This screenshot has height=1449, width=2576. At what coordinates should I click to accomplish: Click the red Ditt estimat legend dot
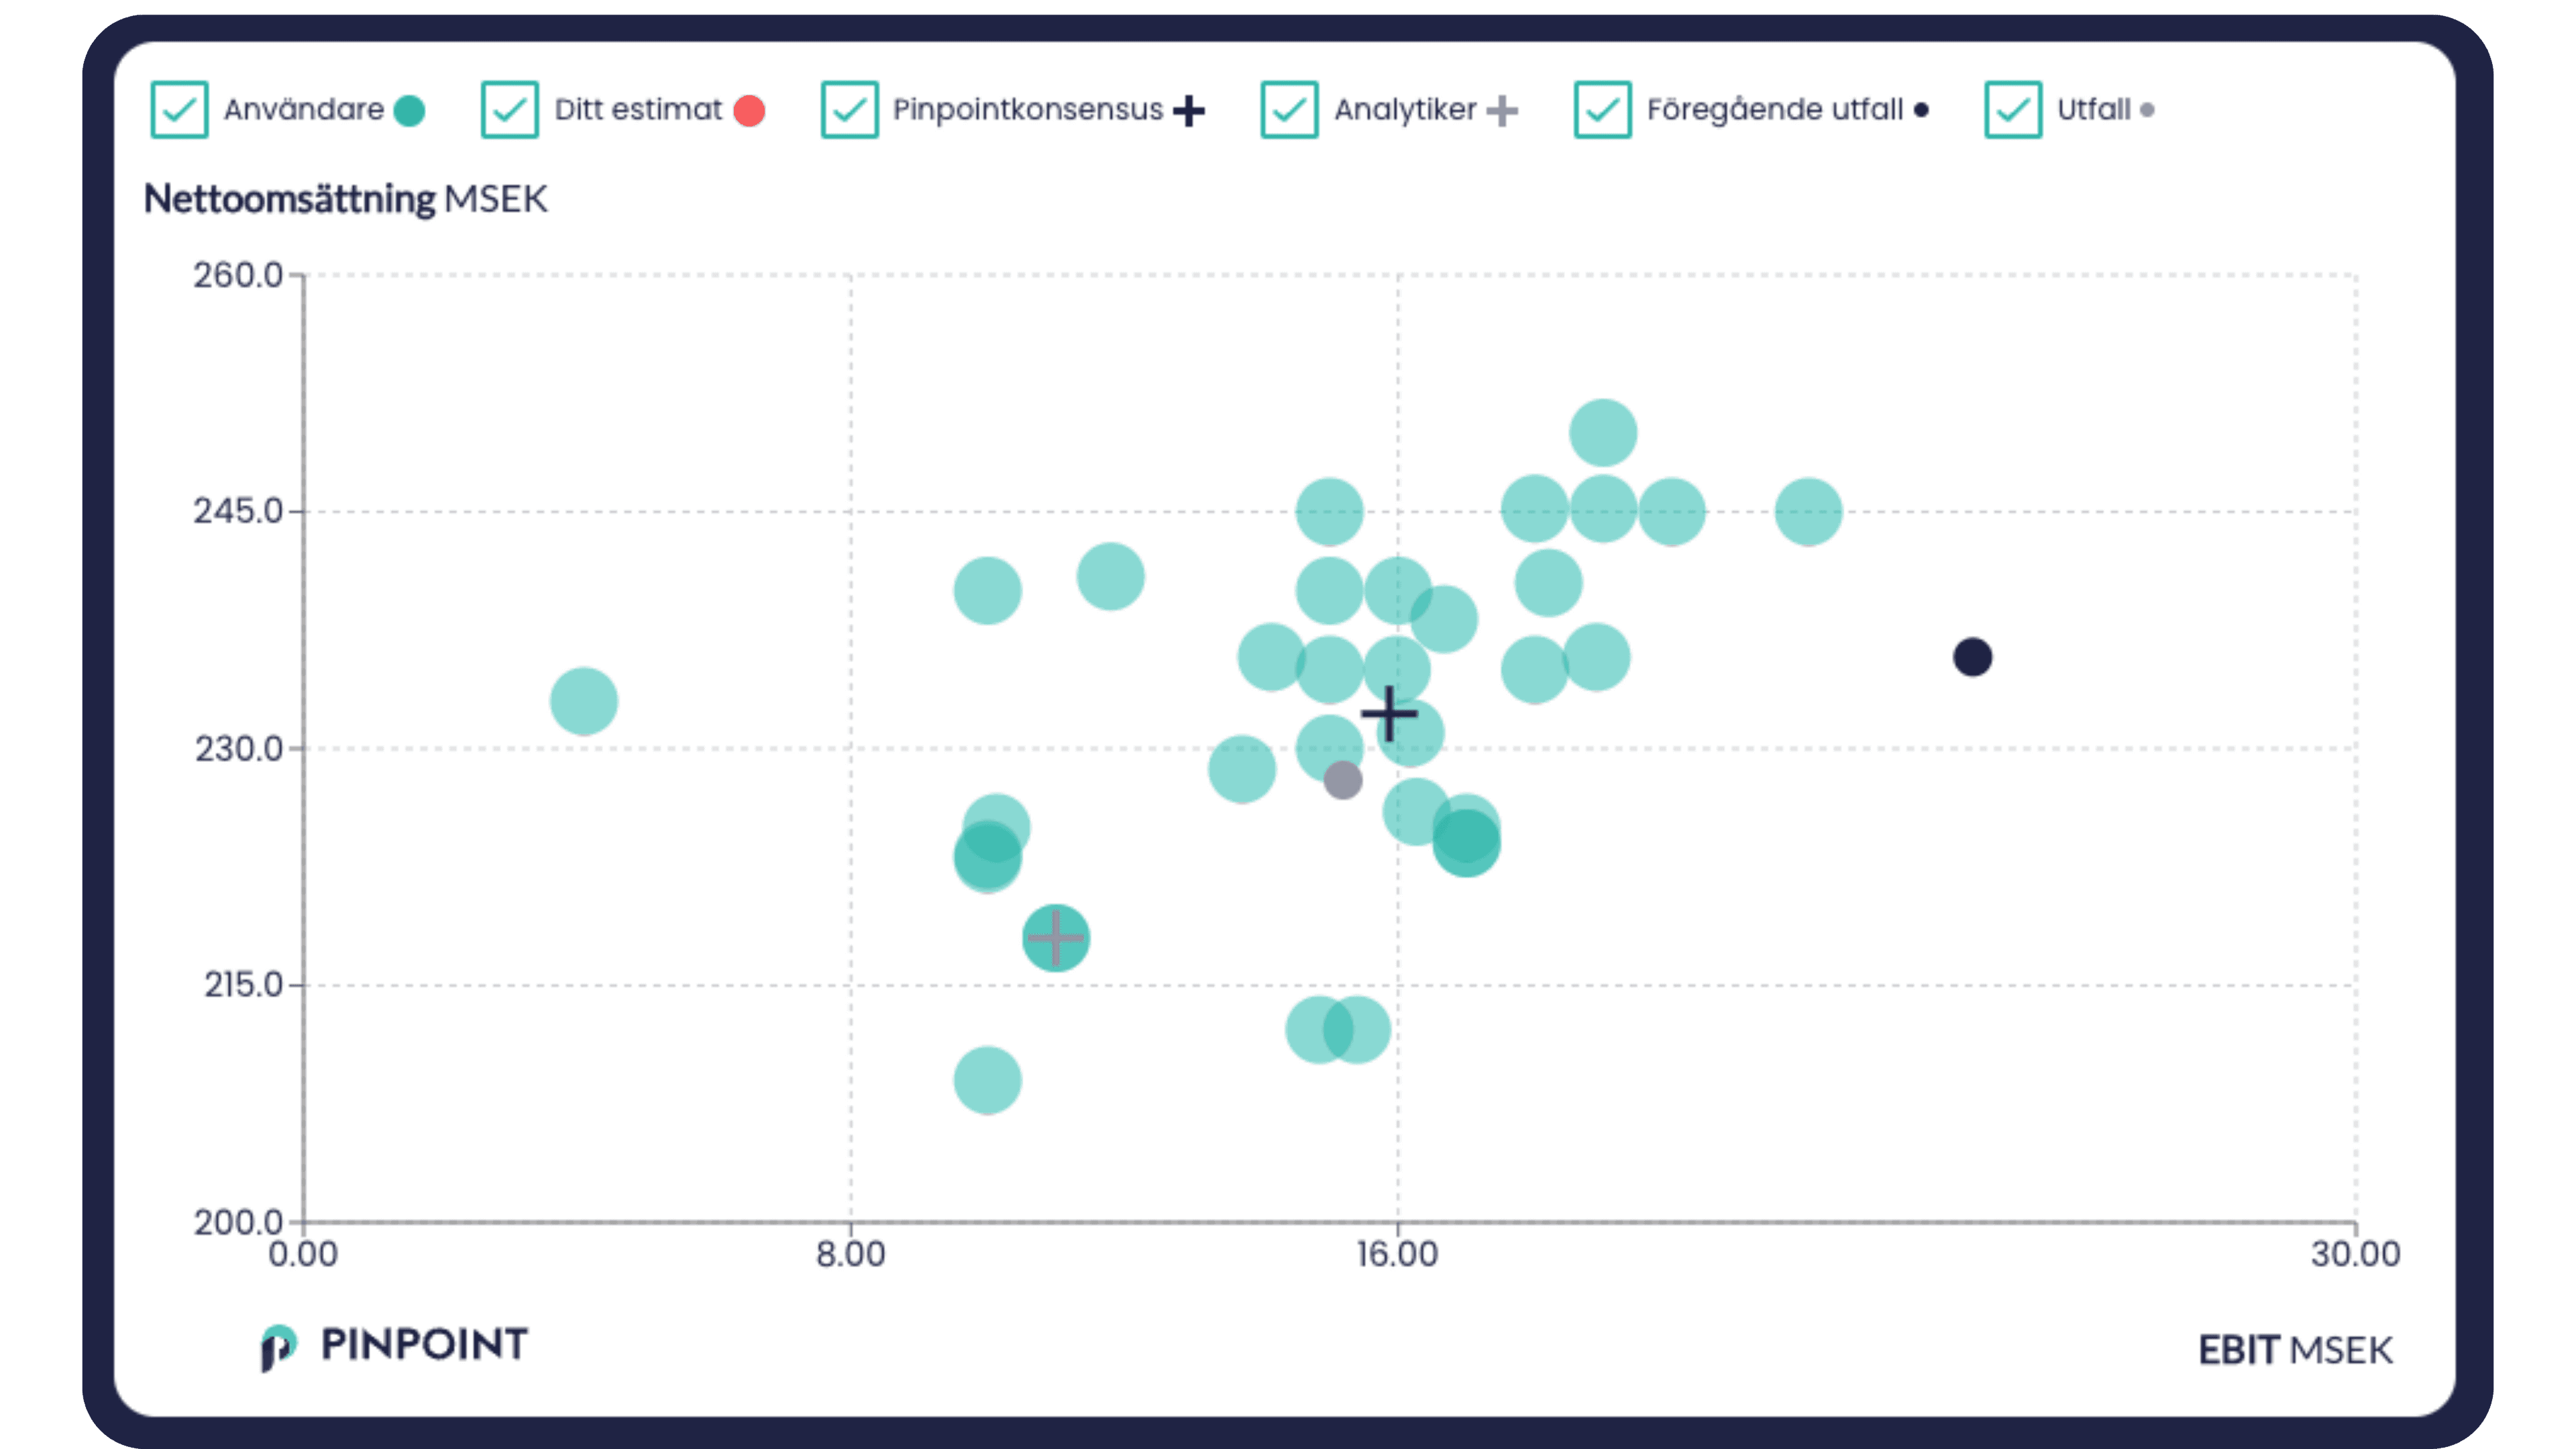[x=749, y=110]
